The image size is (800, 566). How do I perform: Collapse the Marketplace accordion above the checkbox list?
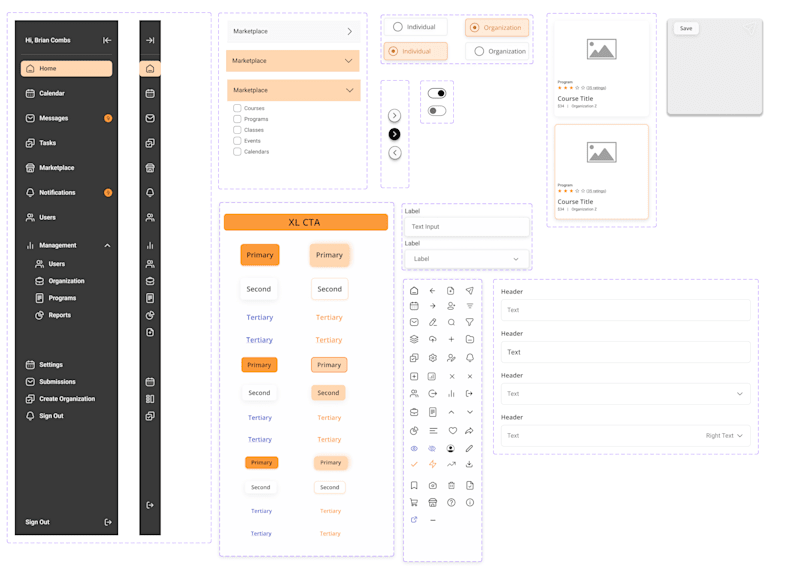293,90
